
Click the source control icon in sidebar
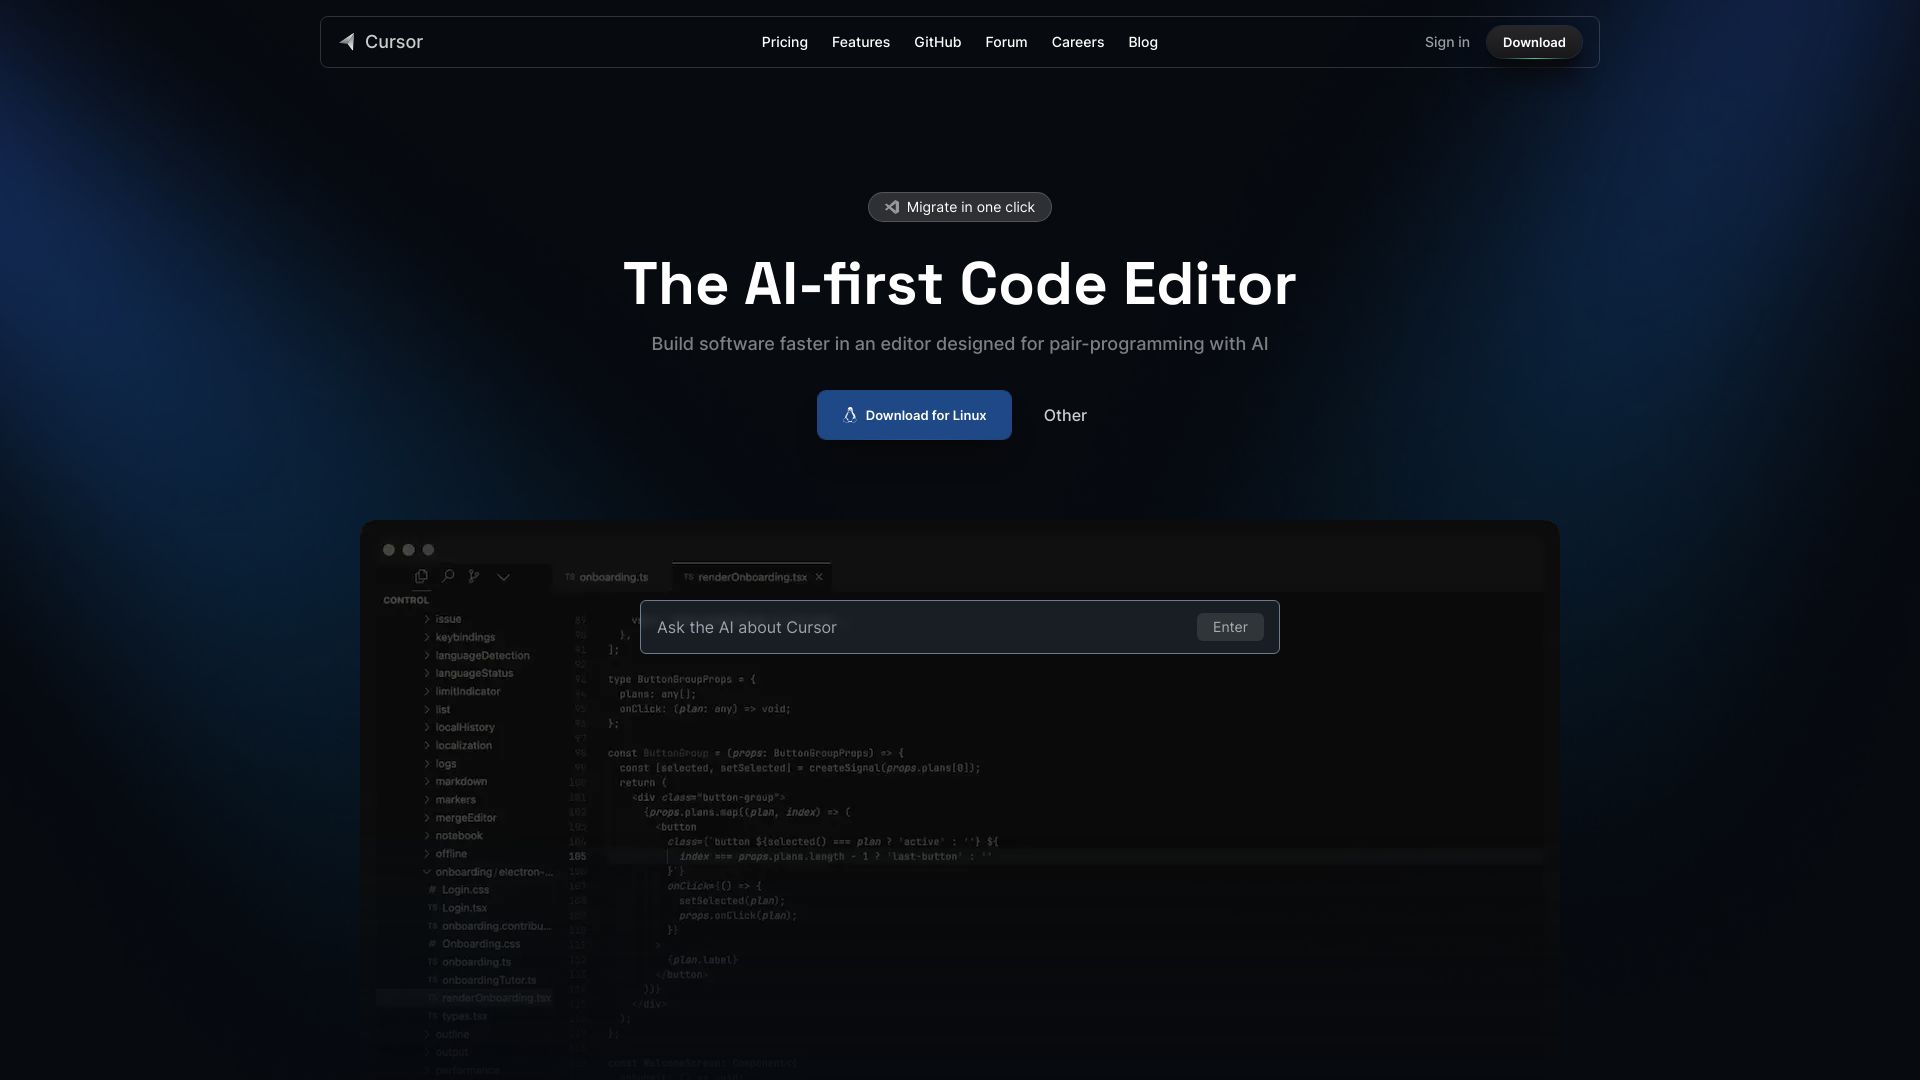(x=473, y=576)
